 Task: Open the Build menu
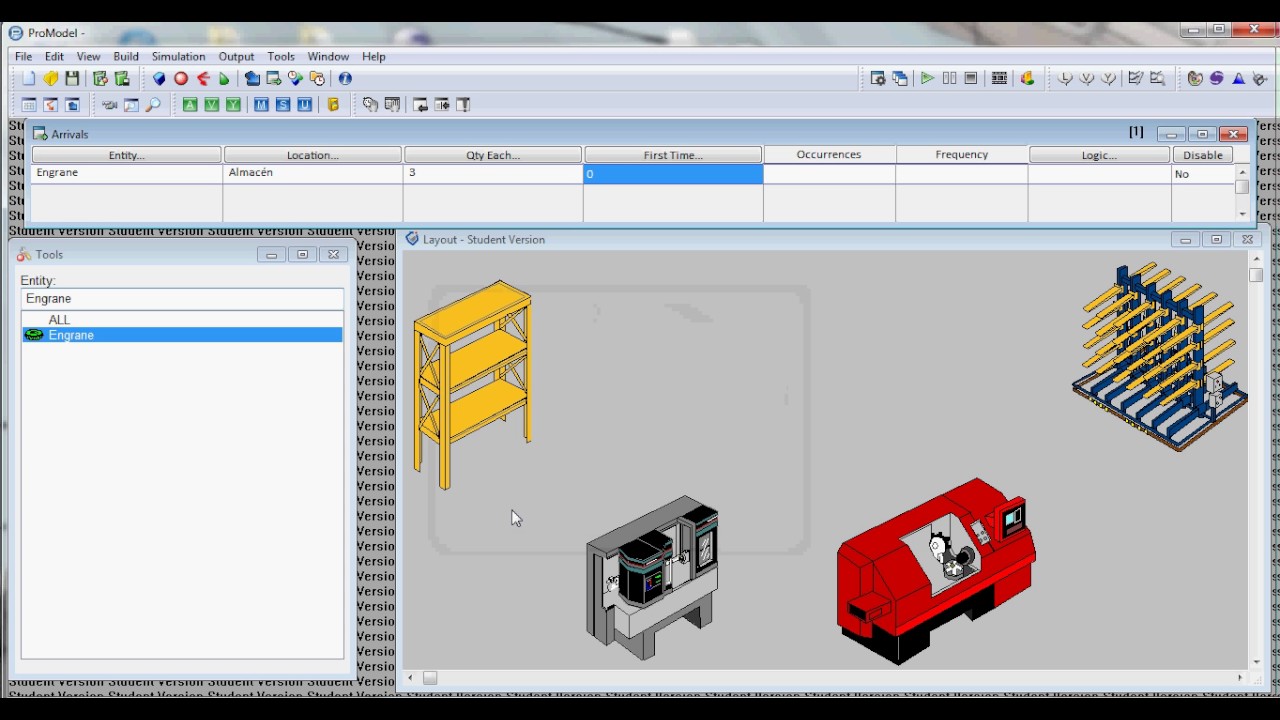(x=126, y=57)
